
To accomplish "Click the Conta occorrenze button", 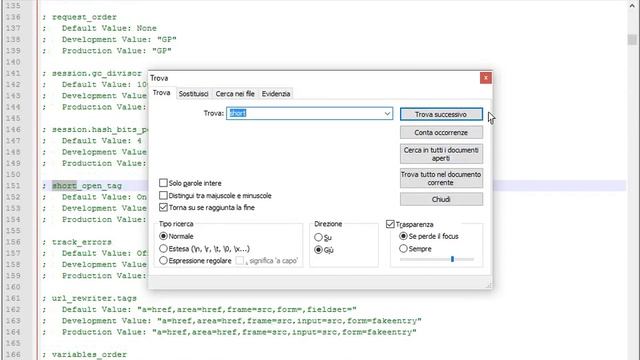I will pyautogui.click(x=441, y=132).
